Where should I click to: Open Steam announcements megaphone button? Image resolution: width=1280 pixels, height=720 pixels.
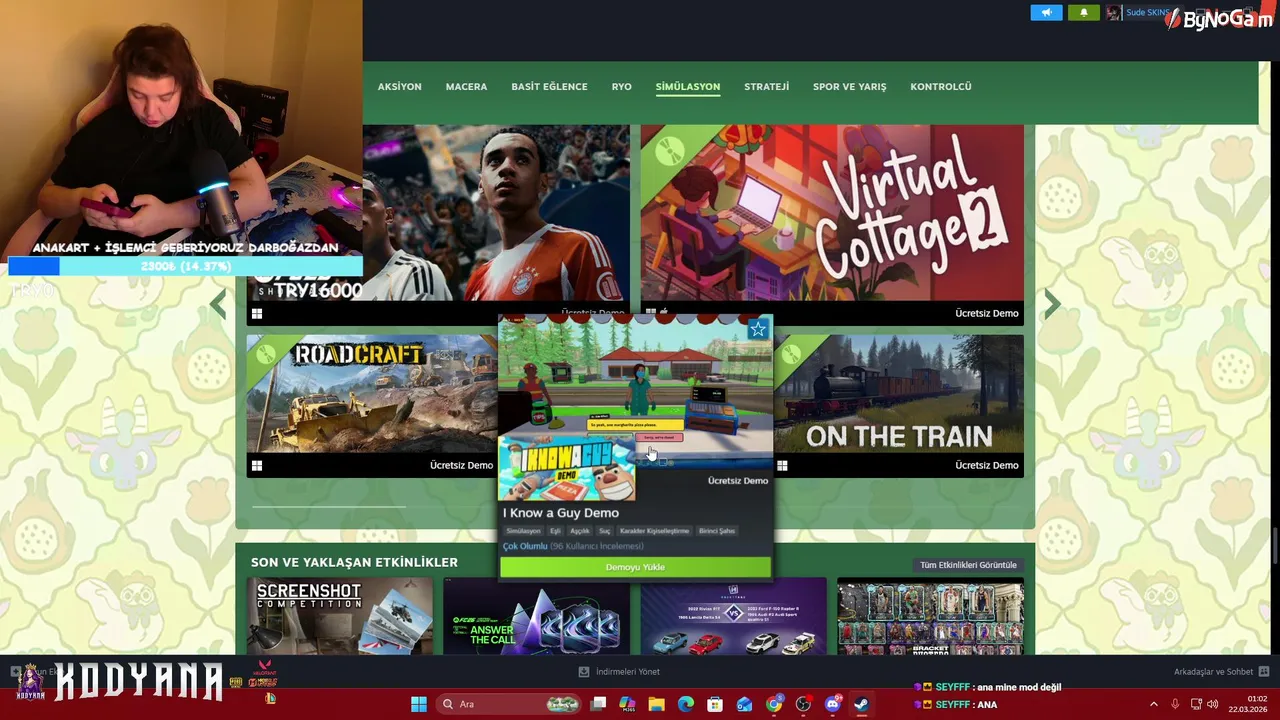pos(1046,13)
